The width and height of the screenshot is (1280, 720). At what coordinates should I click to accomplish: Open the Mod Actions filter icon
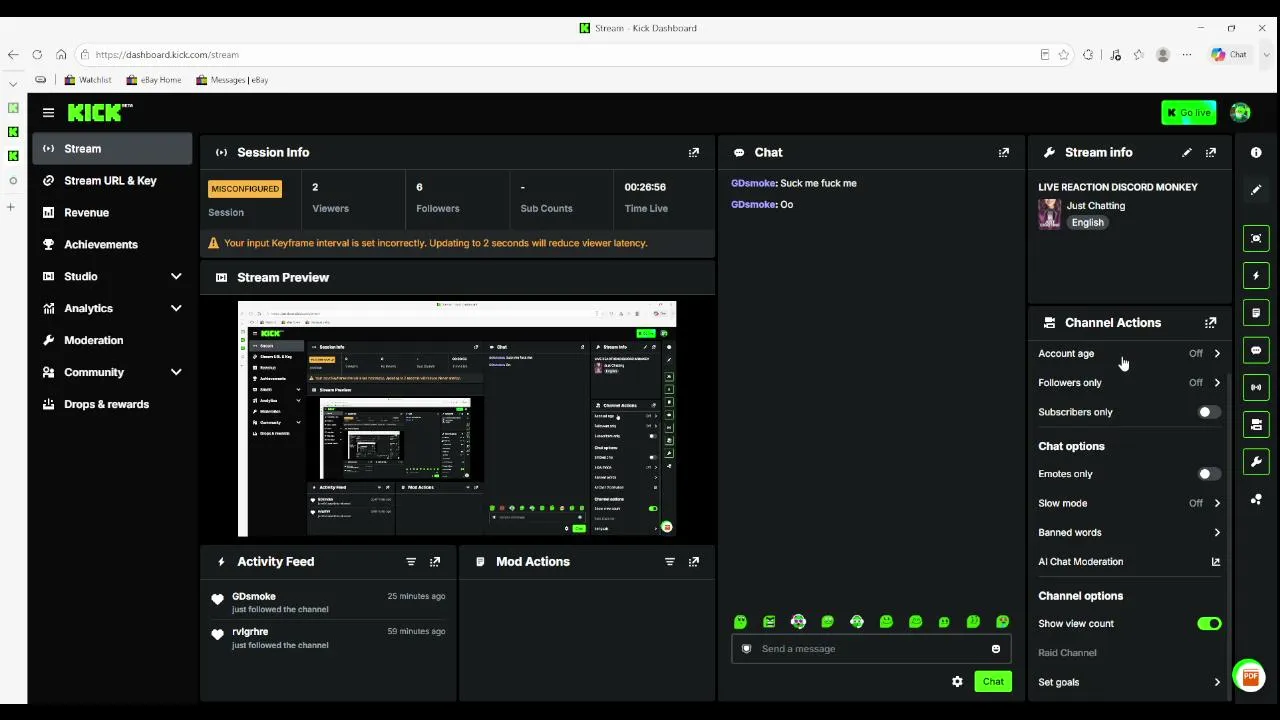[x=670, y=562]
